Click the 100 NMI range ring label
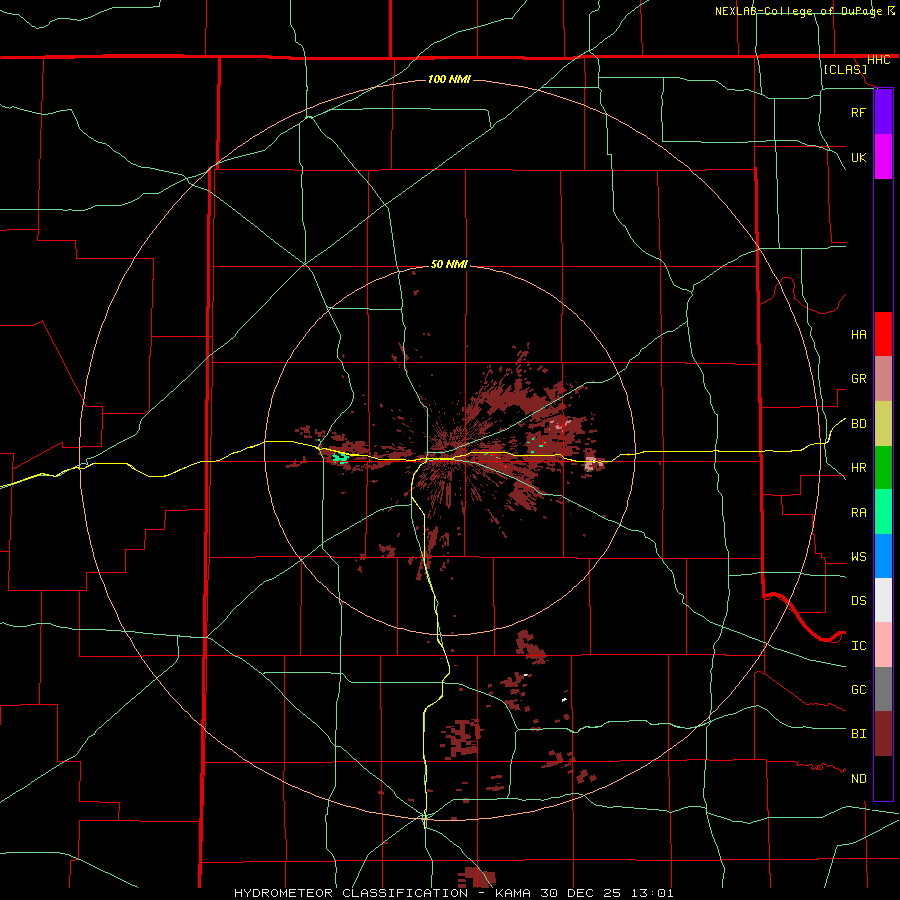Screen dimensions: 900x900 (449, 79)
